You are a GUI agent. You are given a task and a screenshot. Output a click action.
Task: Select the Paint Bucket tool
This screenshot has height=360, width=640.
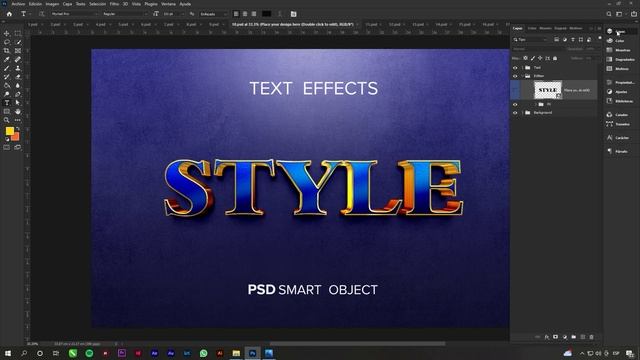(x=7, y=85)
